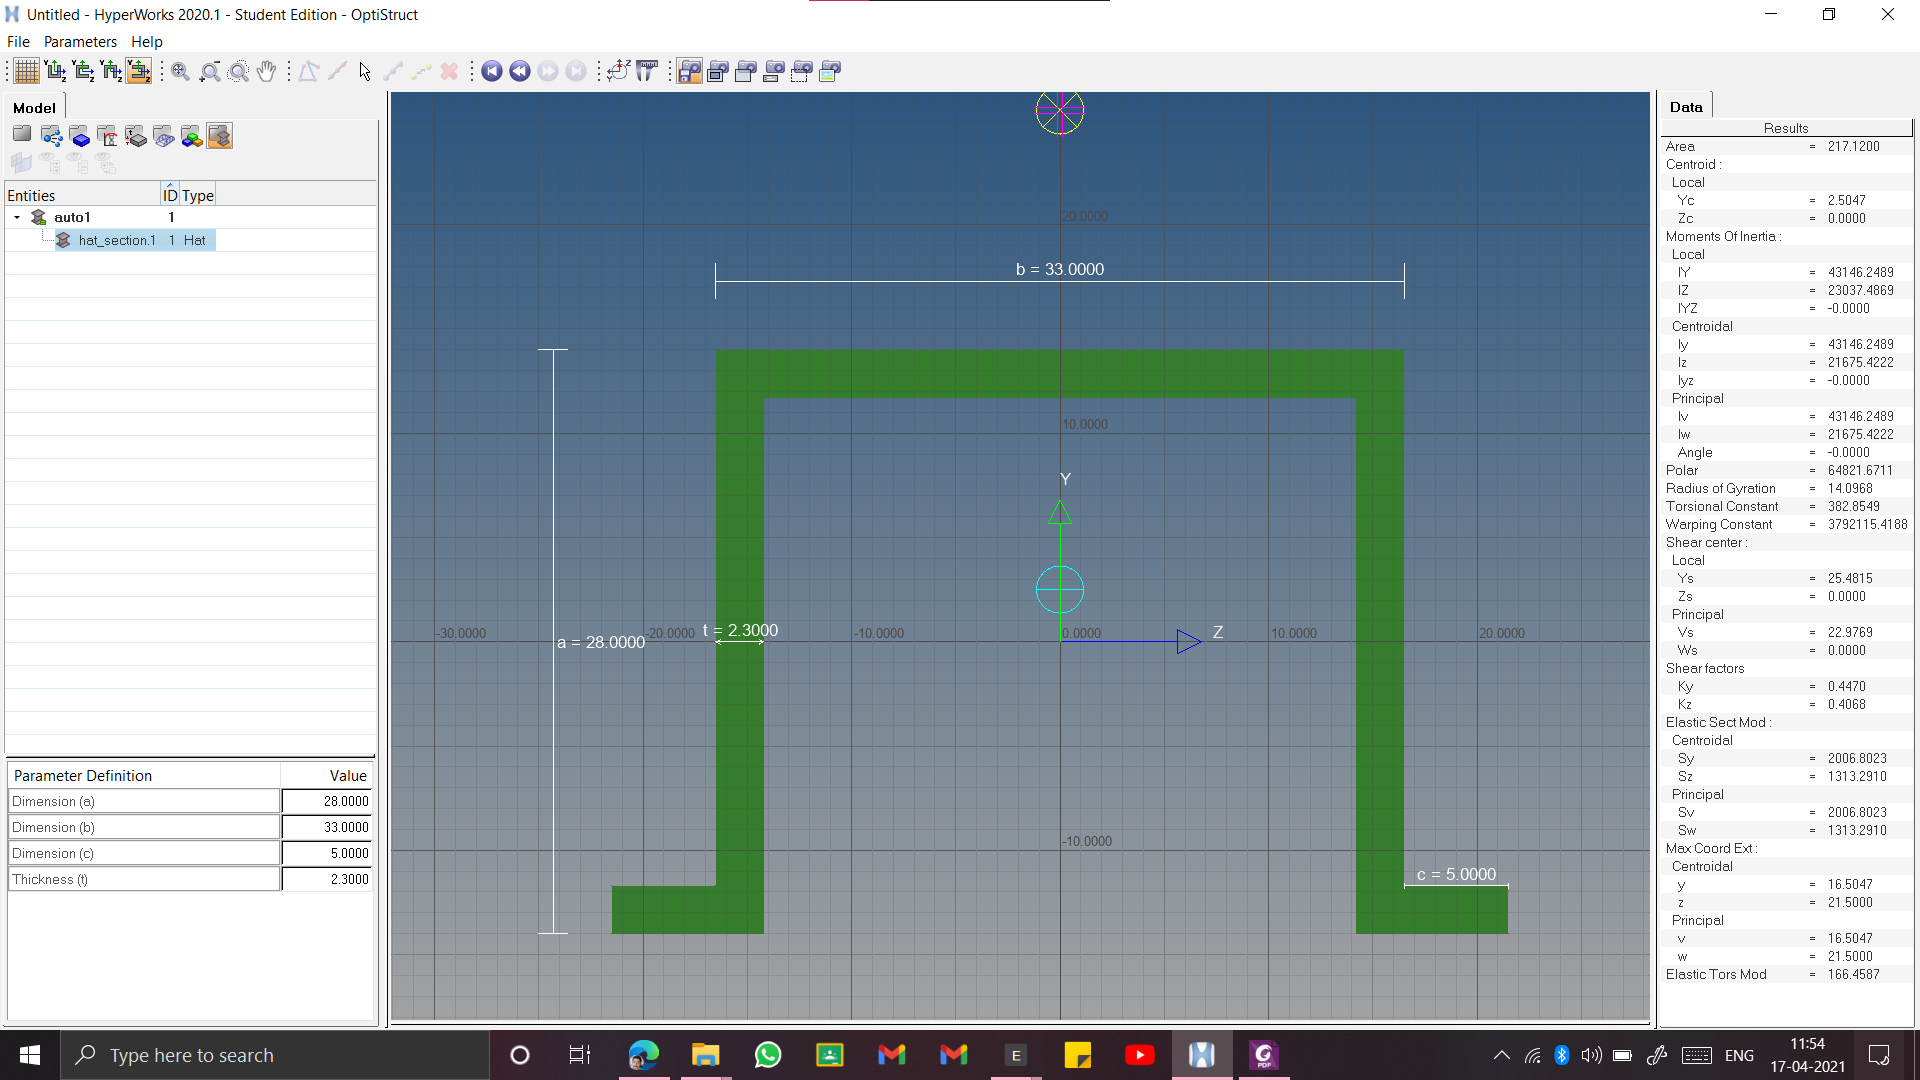Open the colored blocks material view icon
Viewport: 1920px width, 1080px height.
tap(192, 136)
